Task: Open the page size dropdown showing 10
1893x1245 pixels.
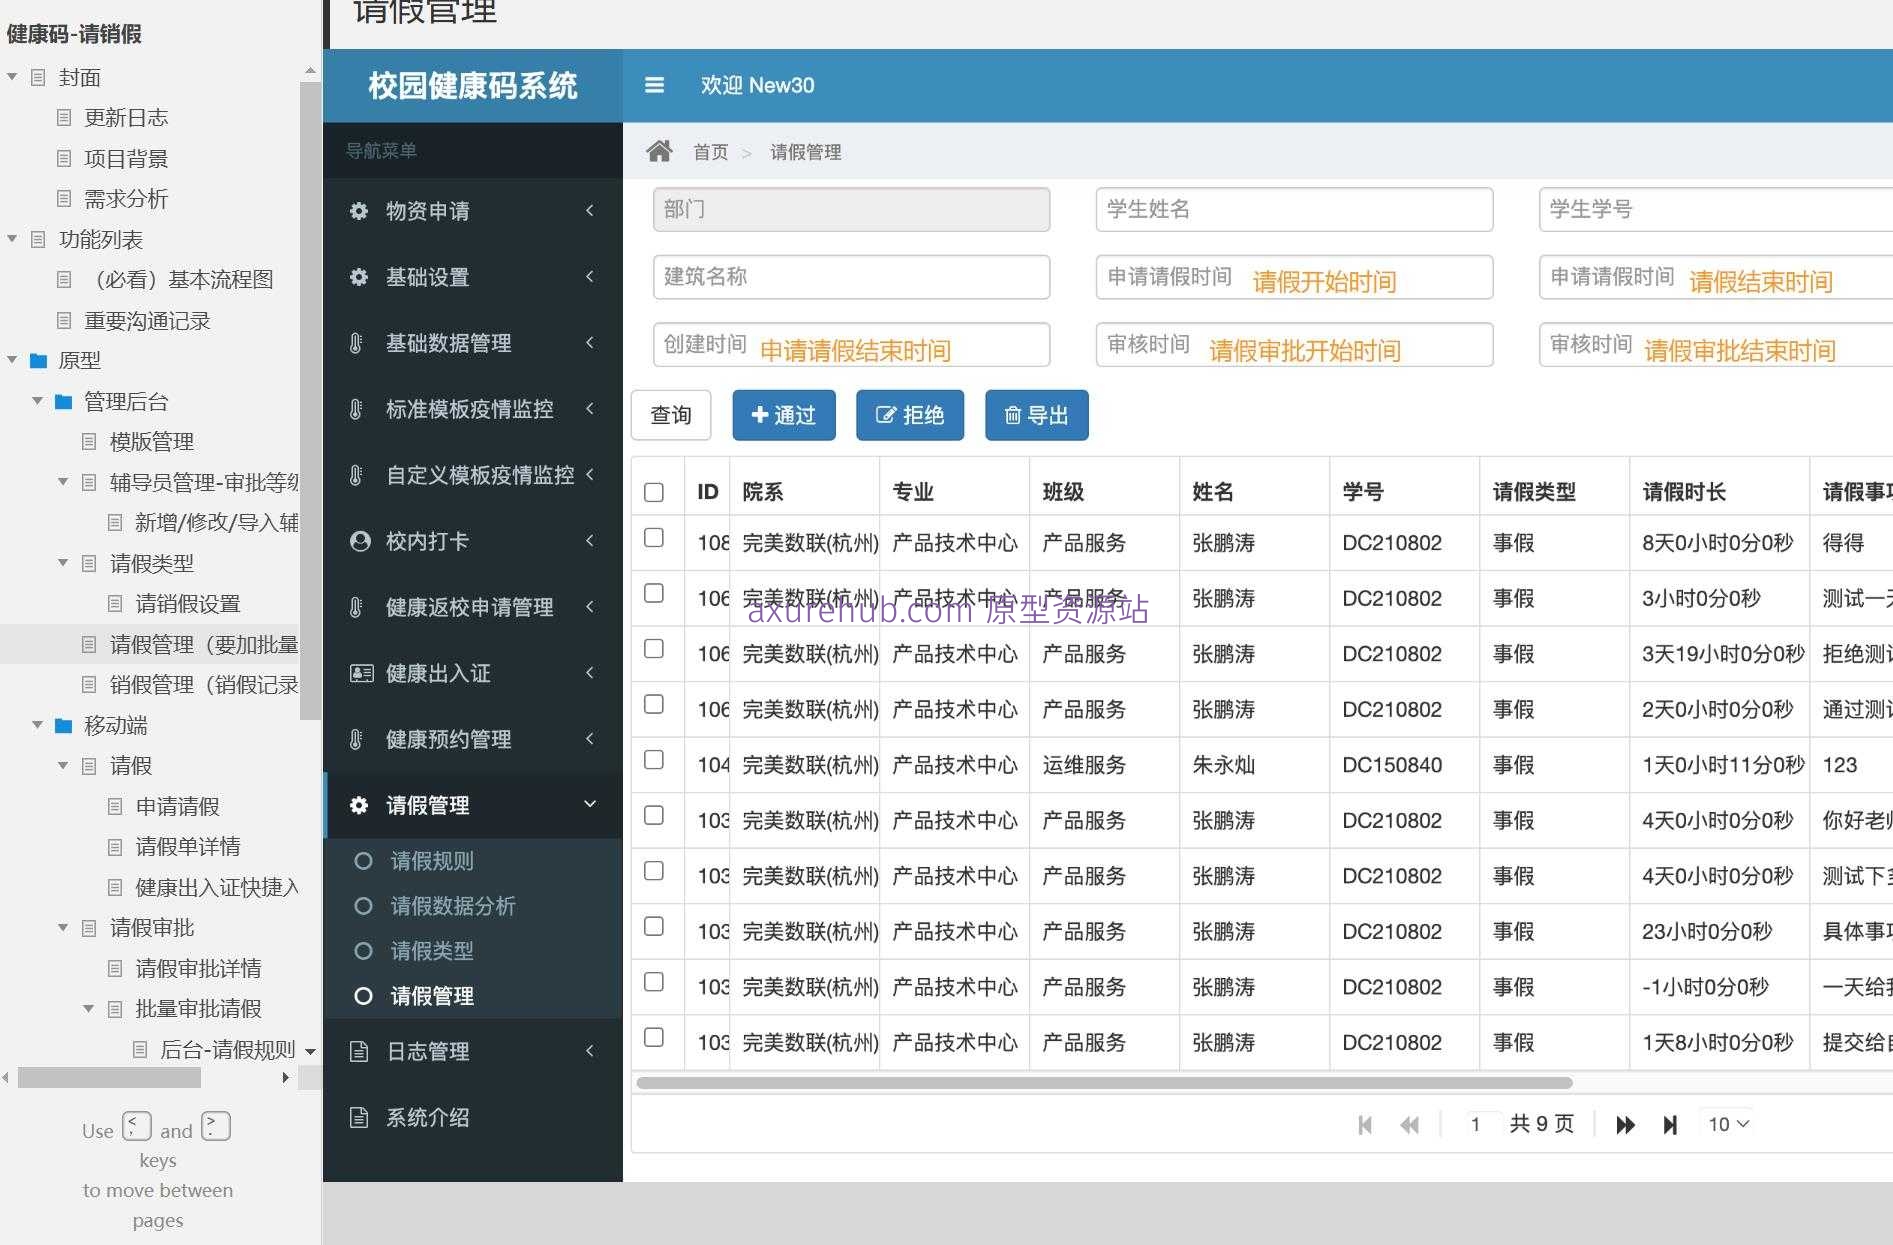Action: [x=1727, y=1124]
